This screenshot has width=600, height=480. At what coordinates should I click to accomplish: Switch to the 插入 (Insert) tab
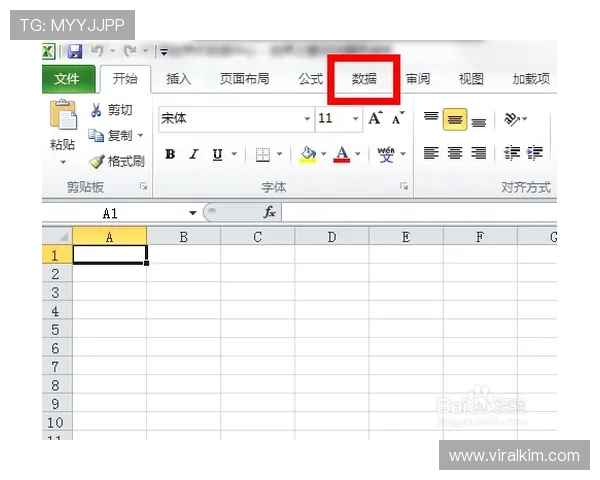pyautogui.click(x=178, y=79)
